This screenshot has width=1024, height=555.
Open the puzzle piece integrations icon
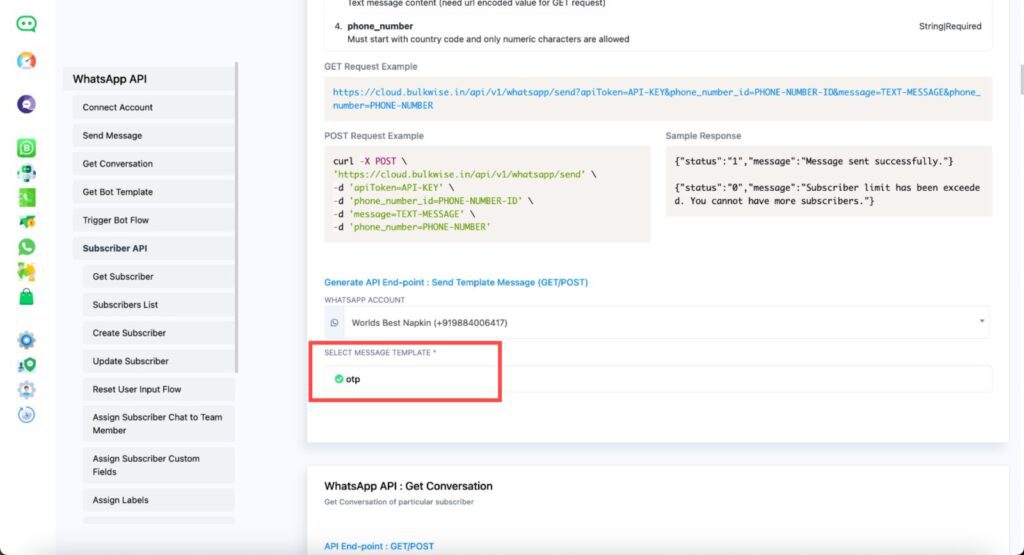[x=26, y=272]
